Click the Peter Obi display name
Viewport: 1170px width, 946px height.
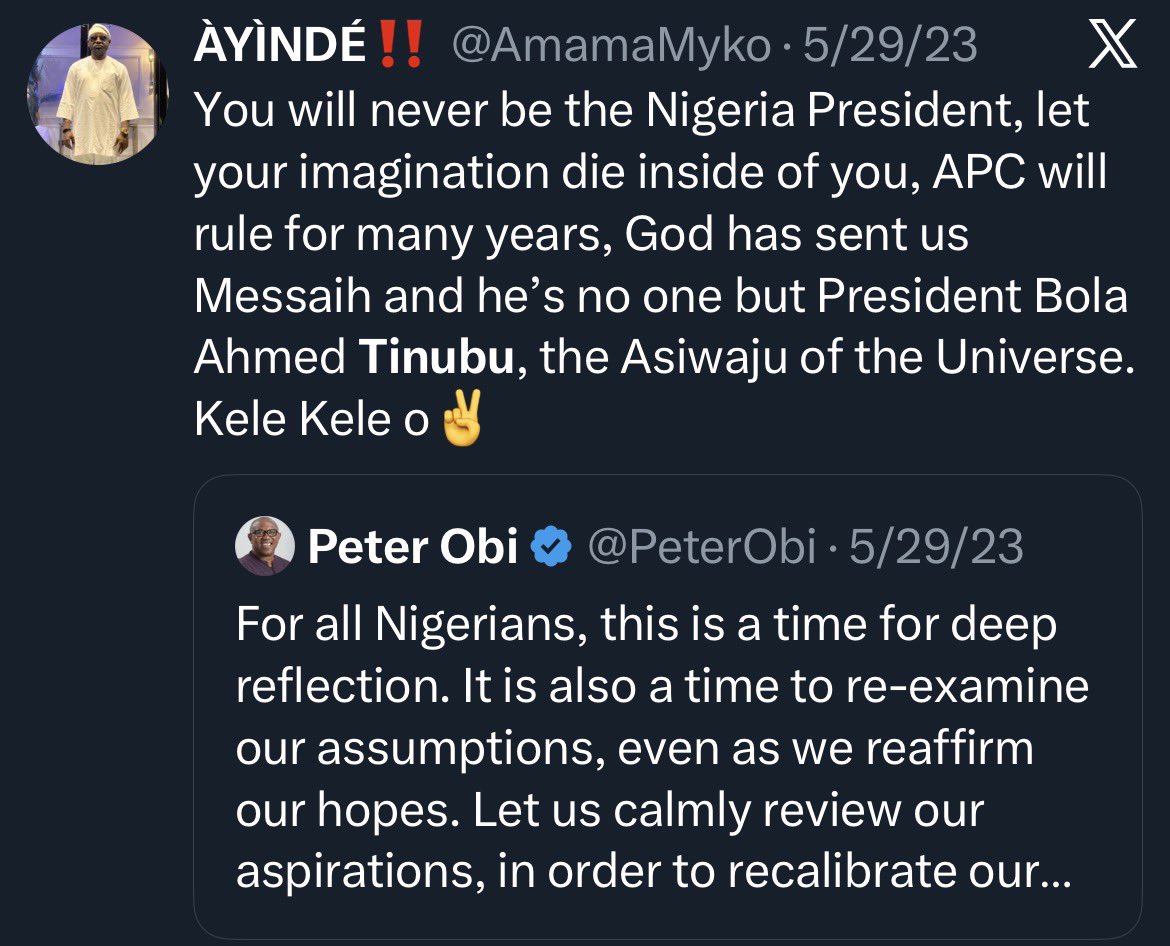click(413, 547)
